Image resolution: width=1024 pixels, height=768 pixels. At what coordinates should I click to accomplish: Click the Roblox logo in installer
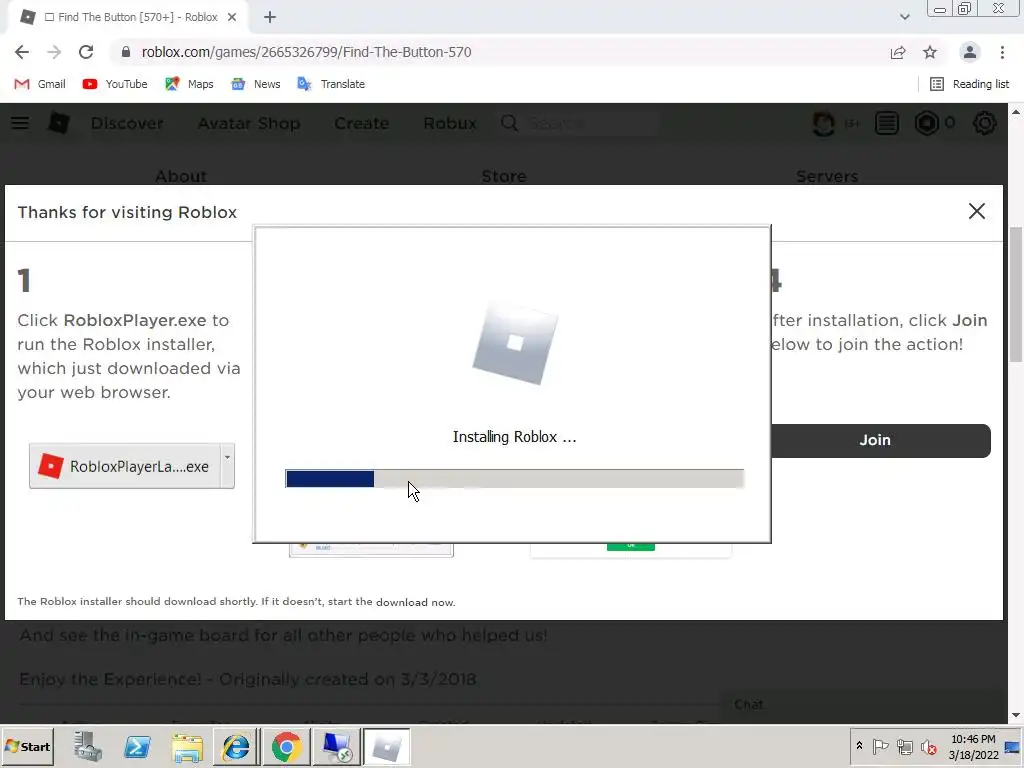[515, 344]
